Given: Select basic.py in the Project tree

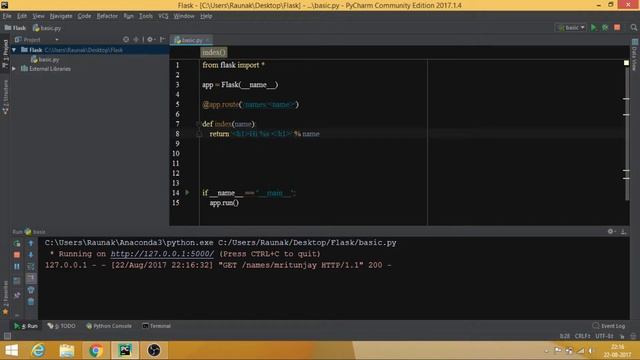Looking at the screenshot, I should (x=45, y=60).
